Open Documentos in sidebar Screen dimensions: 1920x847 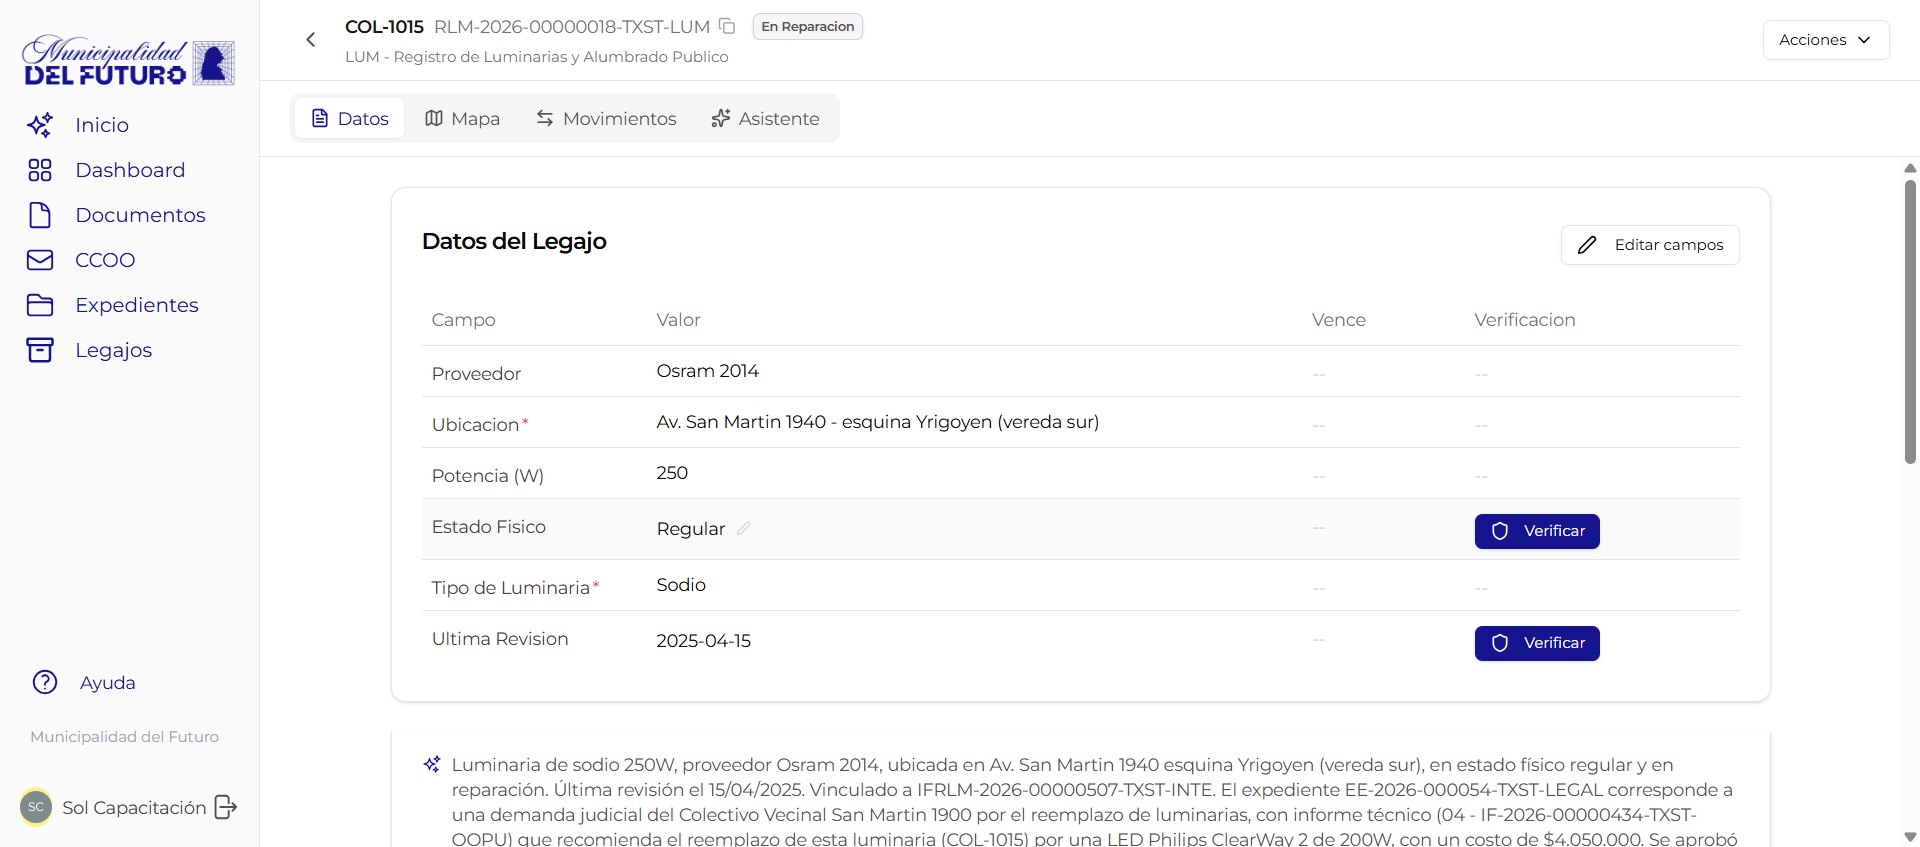click(140, 215)
